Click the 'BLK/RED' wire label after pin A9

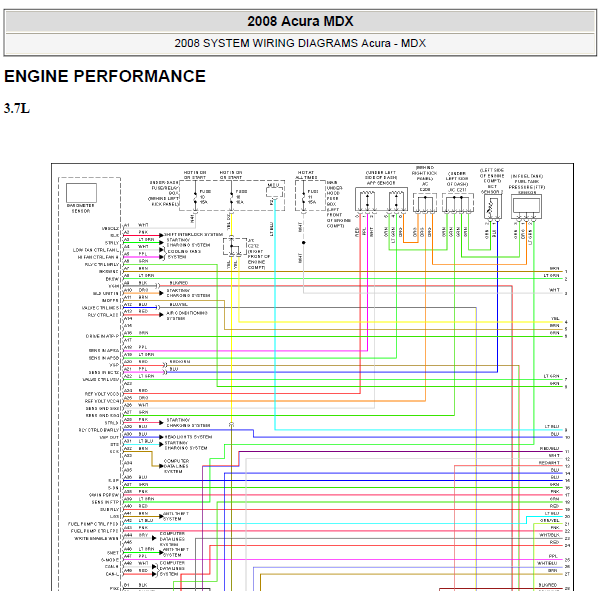tap(179, 283)
